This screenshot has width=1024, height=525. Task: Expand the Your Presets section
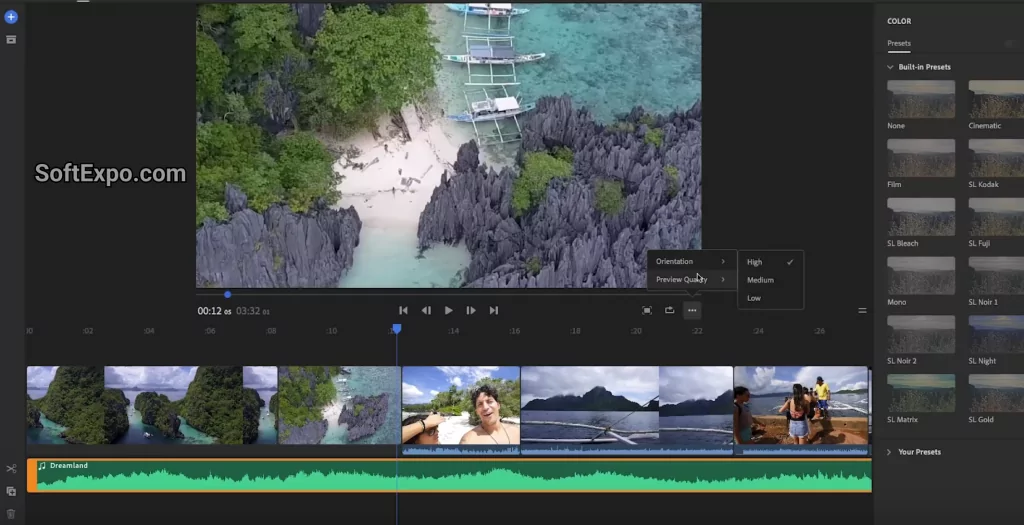coord(889,452)
